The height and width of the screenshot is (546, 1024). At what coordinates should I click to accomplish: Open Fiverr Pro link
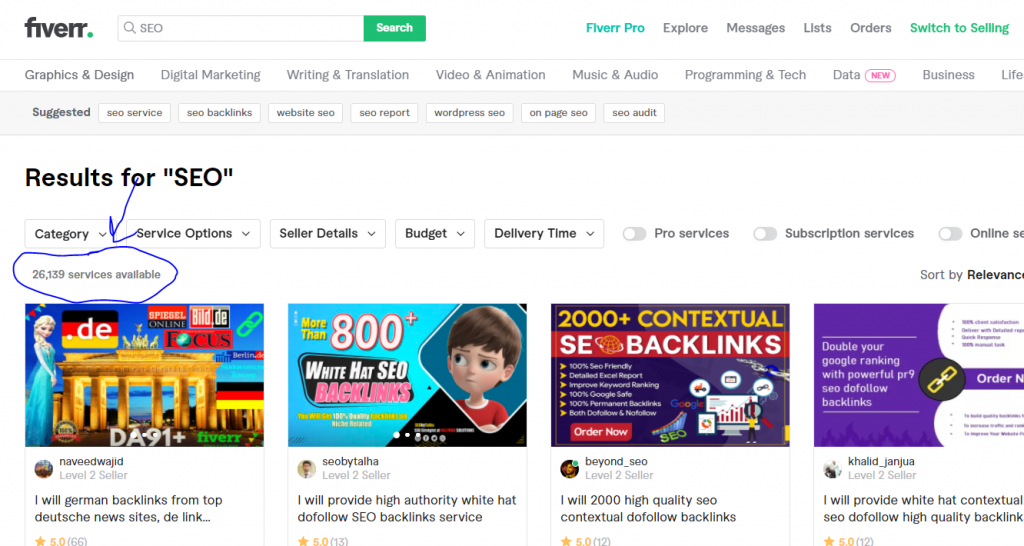615,28
